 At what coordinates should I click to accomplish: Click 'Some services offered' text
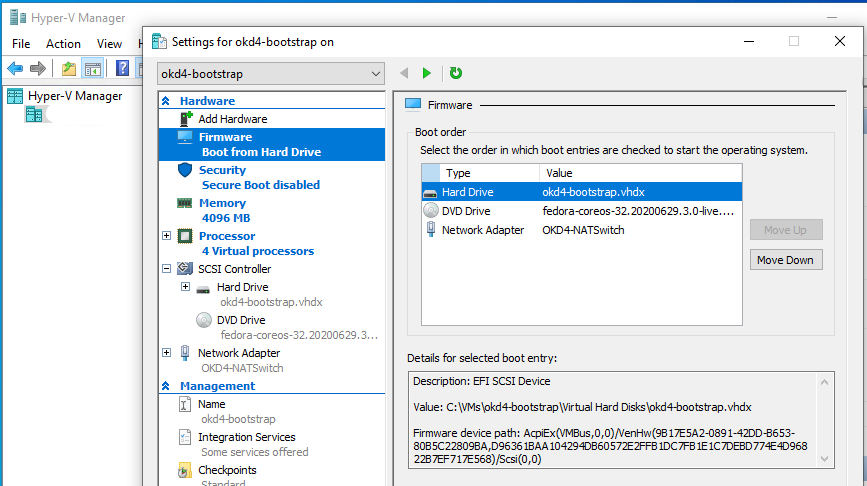[254, 452]
